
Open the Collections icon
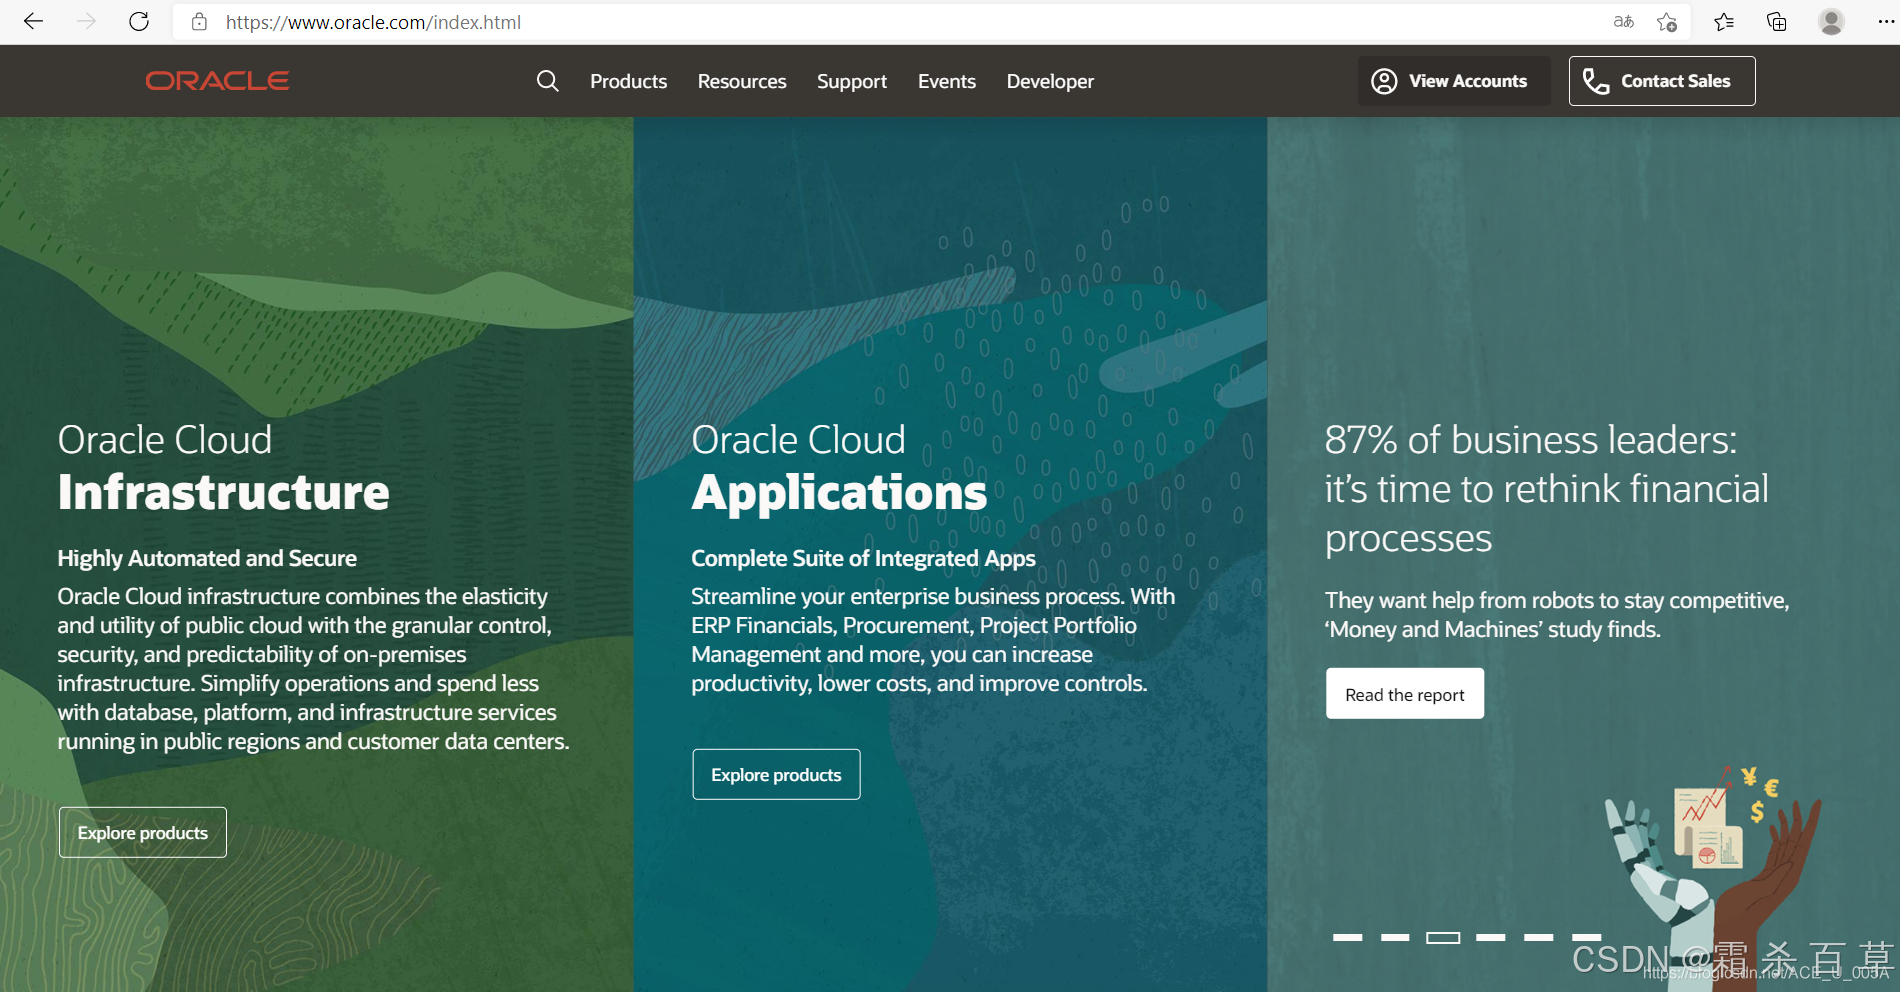1776,21
